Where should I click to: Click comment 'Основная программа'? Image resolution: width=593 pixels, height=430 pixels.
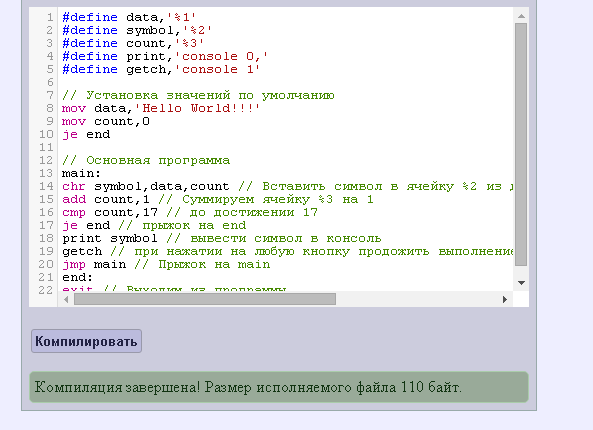click(x=146, y=160)
